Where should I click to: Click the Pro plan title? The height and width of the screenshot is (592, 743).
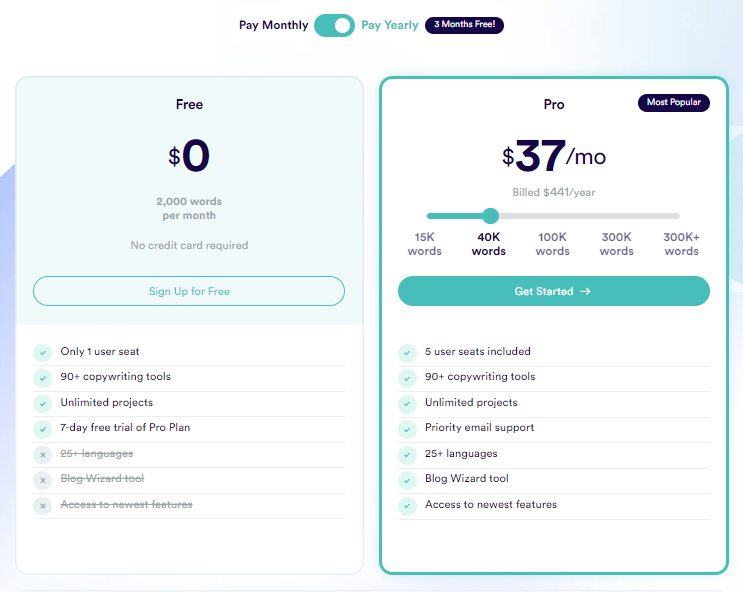(553, 104)
